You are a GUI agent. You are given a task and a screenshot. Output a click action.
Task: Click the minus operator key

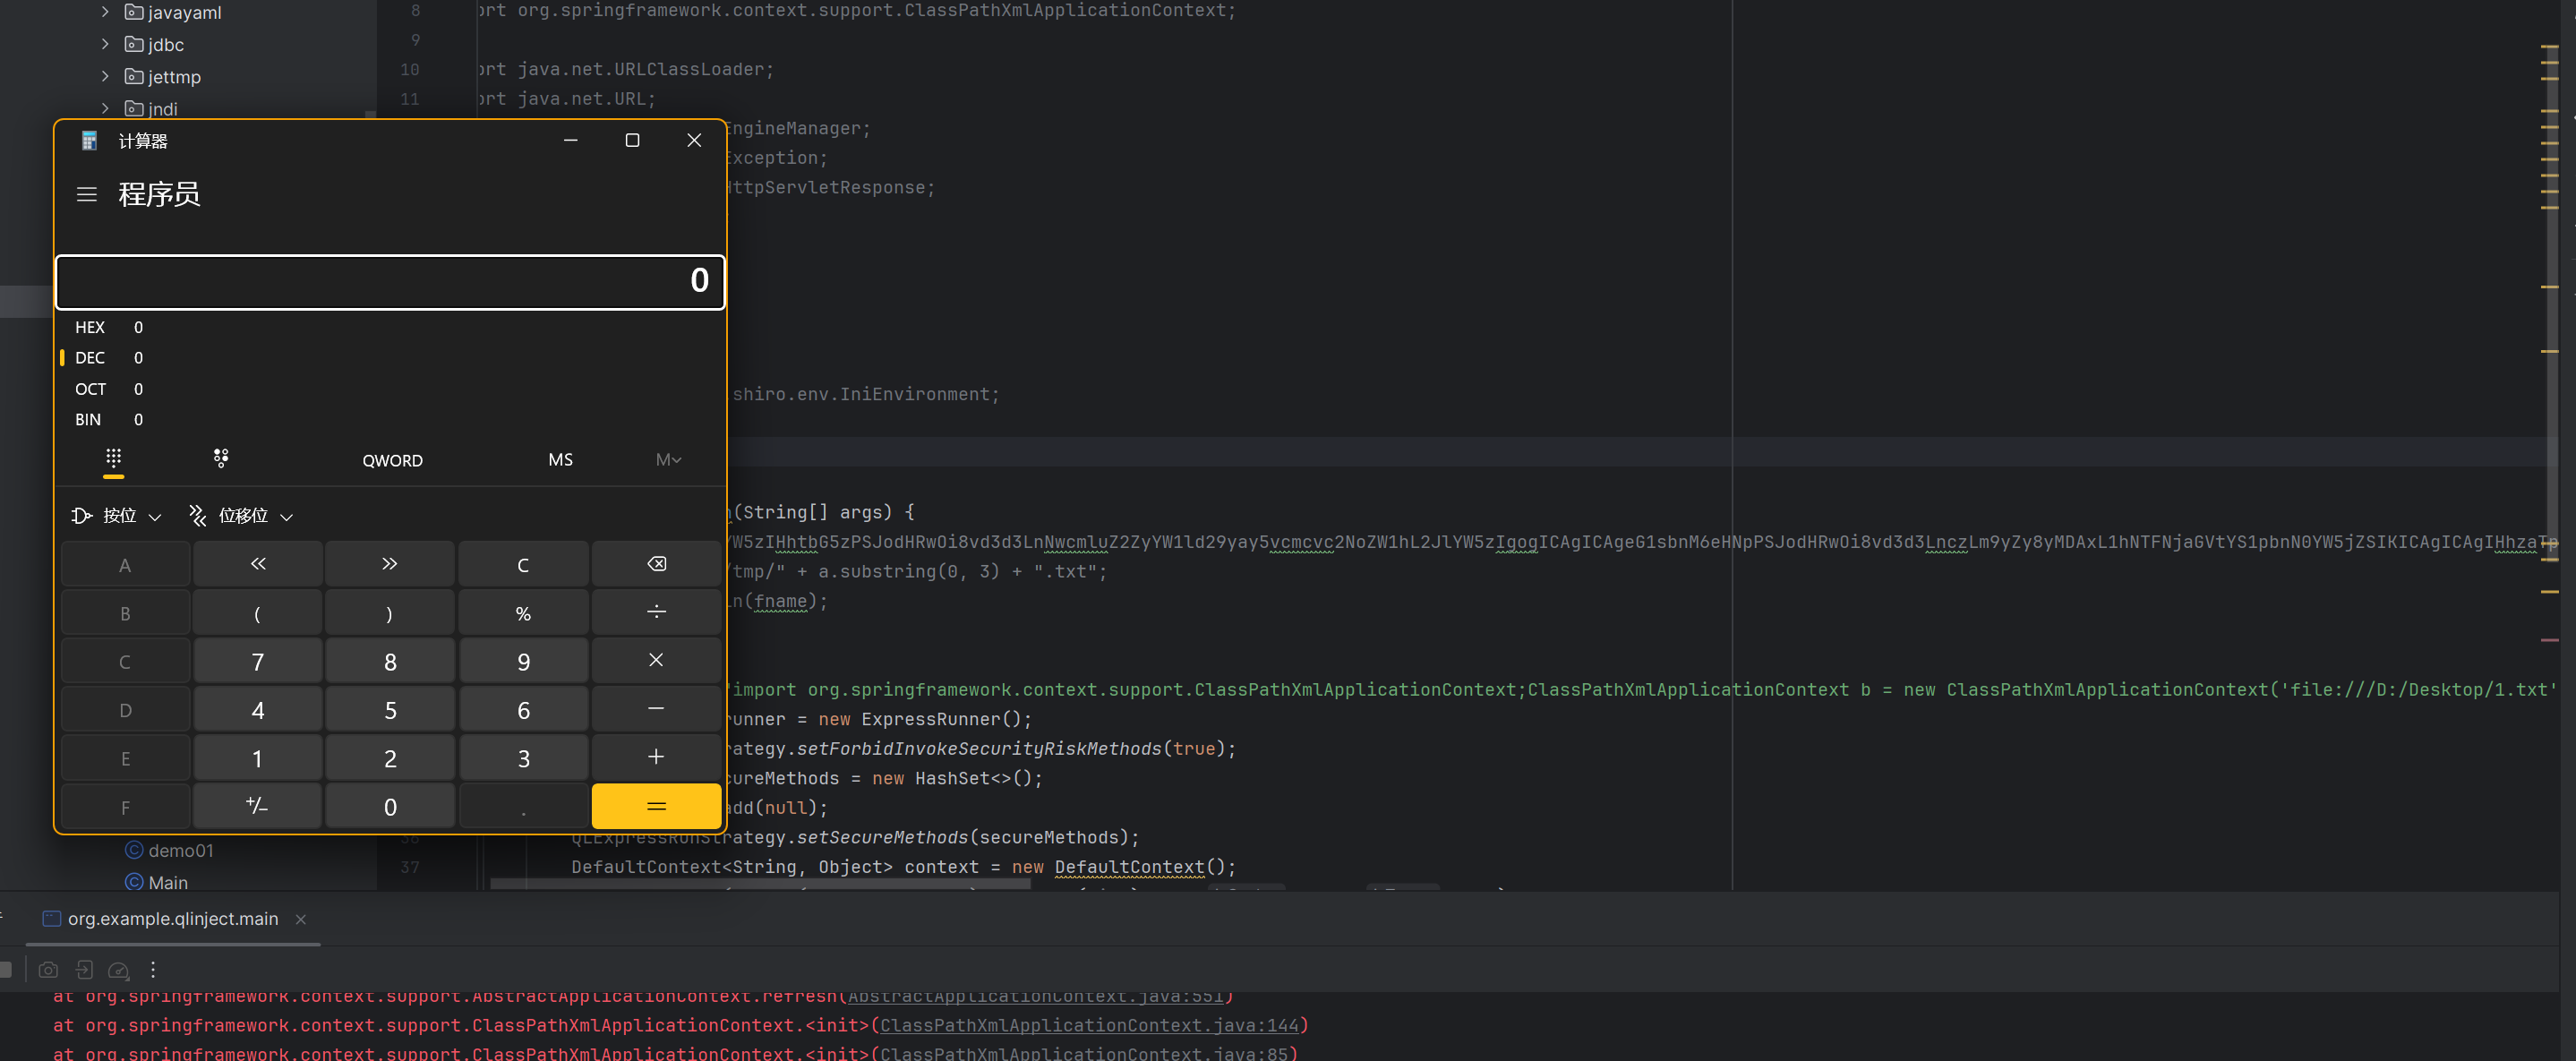tap(656, 709)
